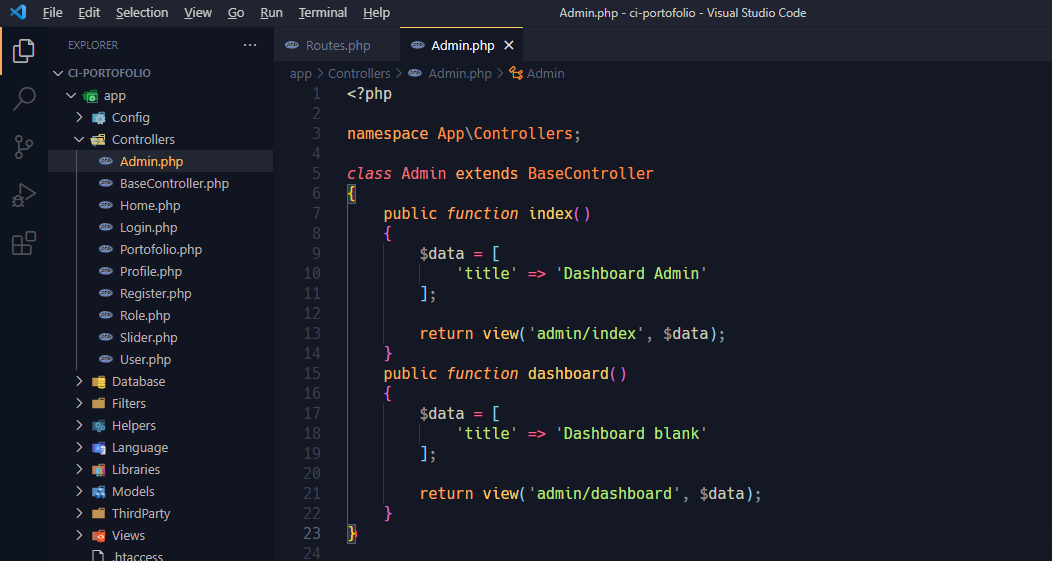Open BaseController.php in the explorer
Screen dimensions: 1052x561
pos(174,183)
